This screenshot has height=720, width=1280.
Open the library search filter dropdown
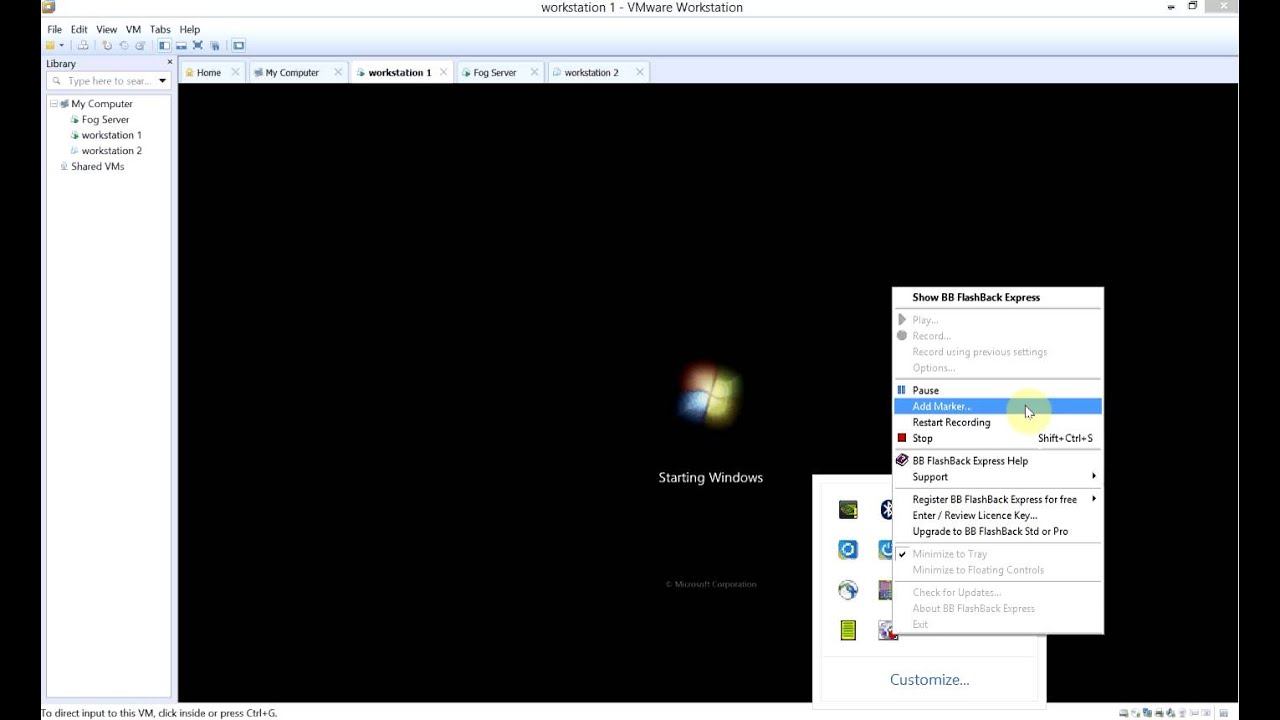pyautogui.click(x=163, y=81)
